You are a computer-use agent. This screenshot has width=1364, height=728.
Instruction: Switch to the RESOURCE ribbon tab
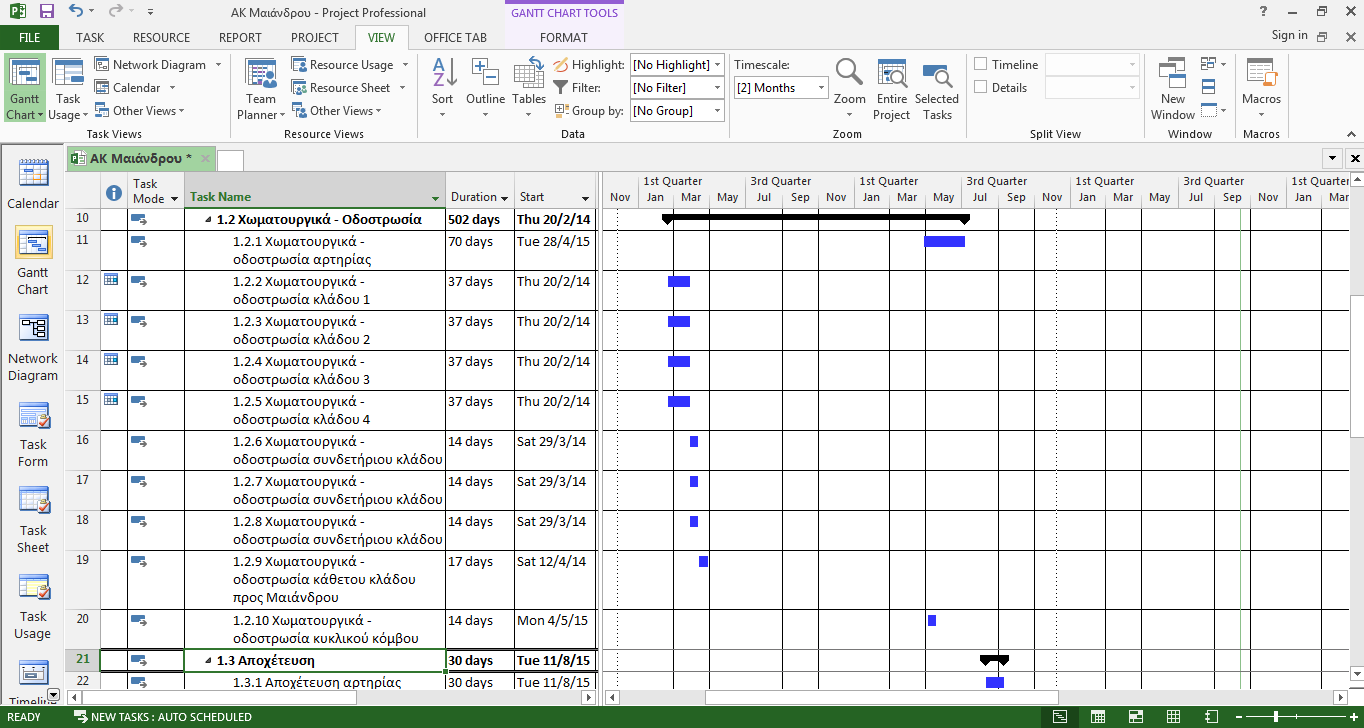161,37
